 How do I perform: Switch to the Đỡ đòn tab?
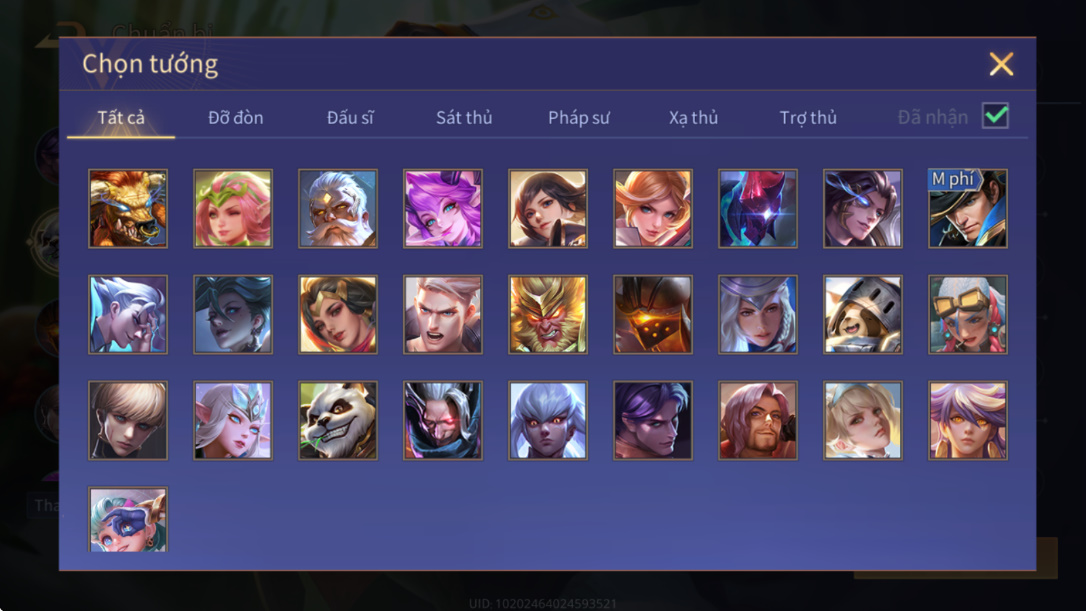[x=235, y=118]
